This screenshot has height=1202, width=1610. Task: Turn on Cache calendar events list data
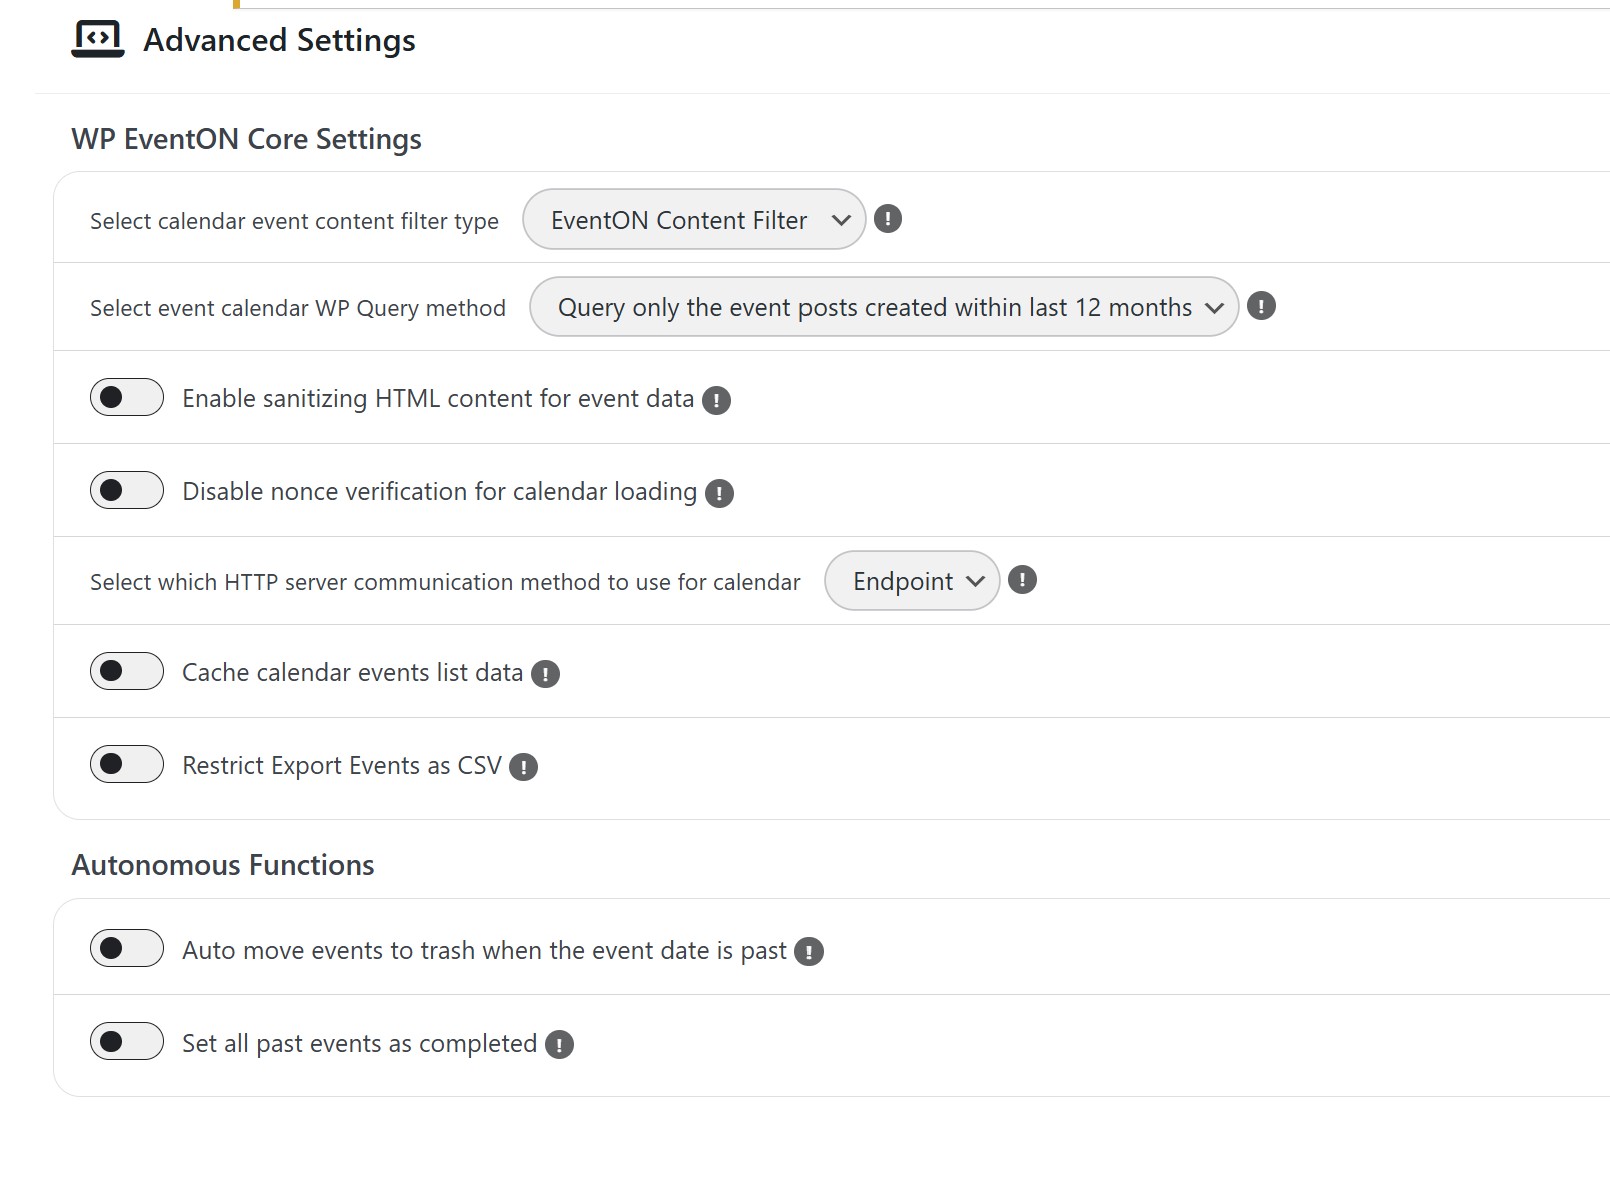point(127,671)
